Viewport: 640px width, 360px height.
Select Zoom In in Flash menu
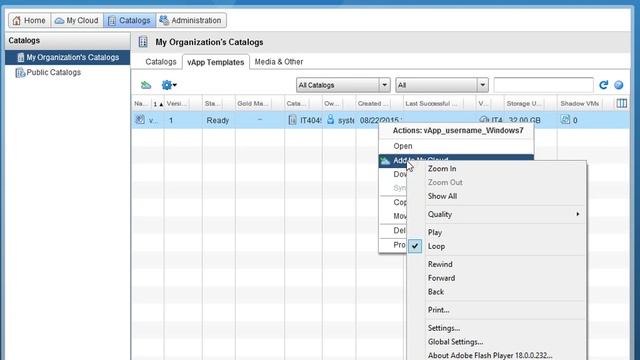pos(442,169)
